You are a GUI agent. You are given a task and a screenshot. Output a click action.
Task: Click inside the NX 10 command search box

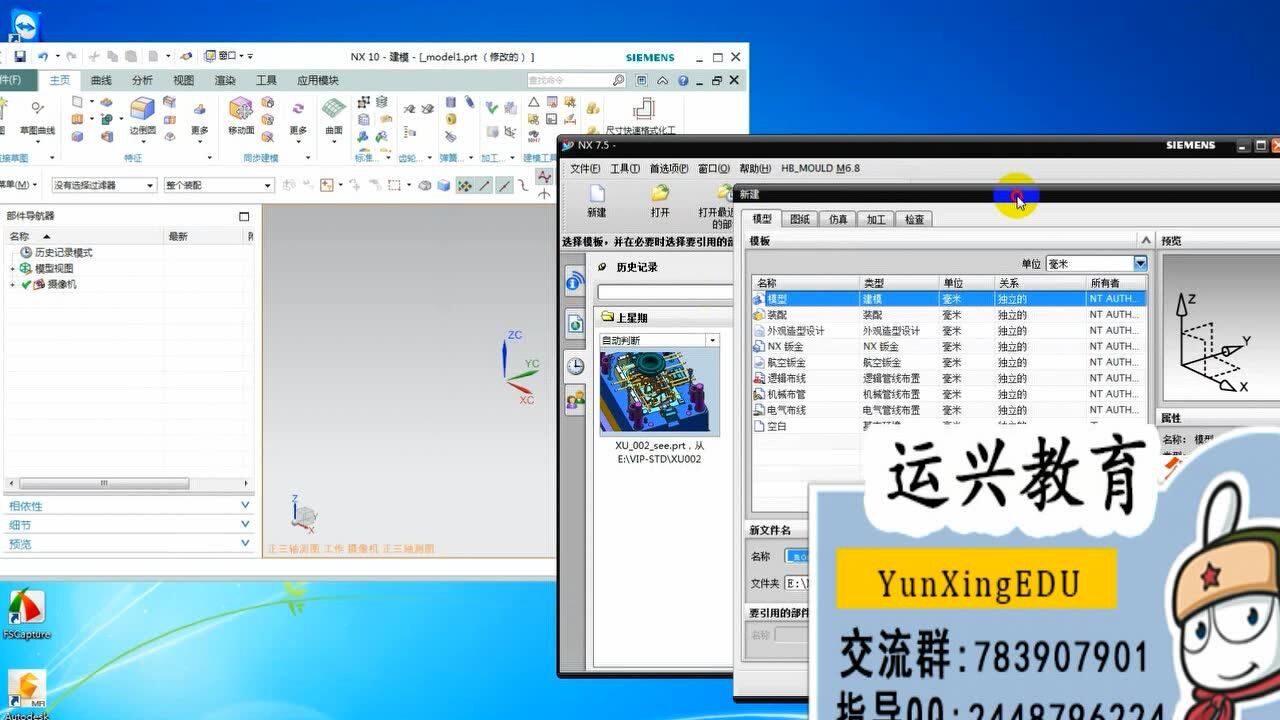click(570, 80)
